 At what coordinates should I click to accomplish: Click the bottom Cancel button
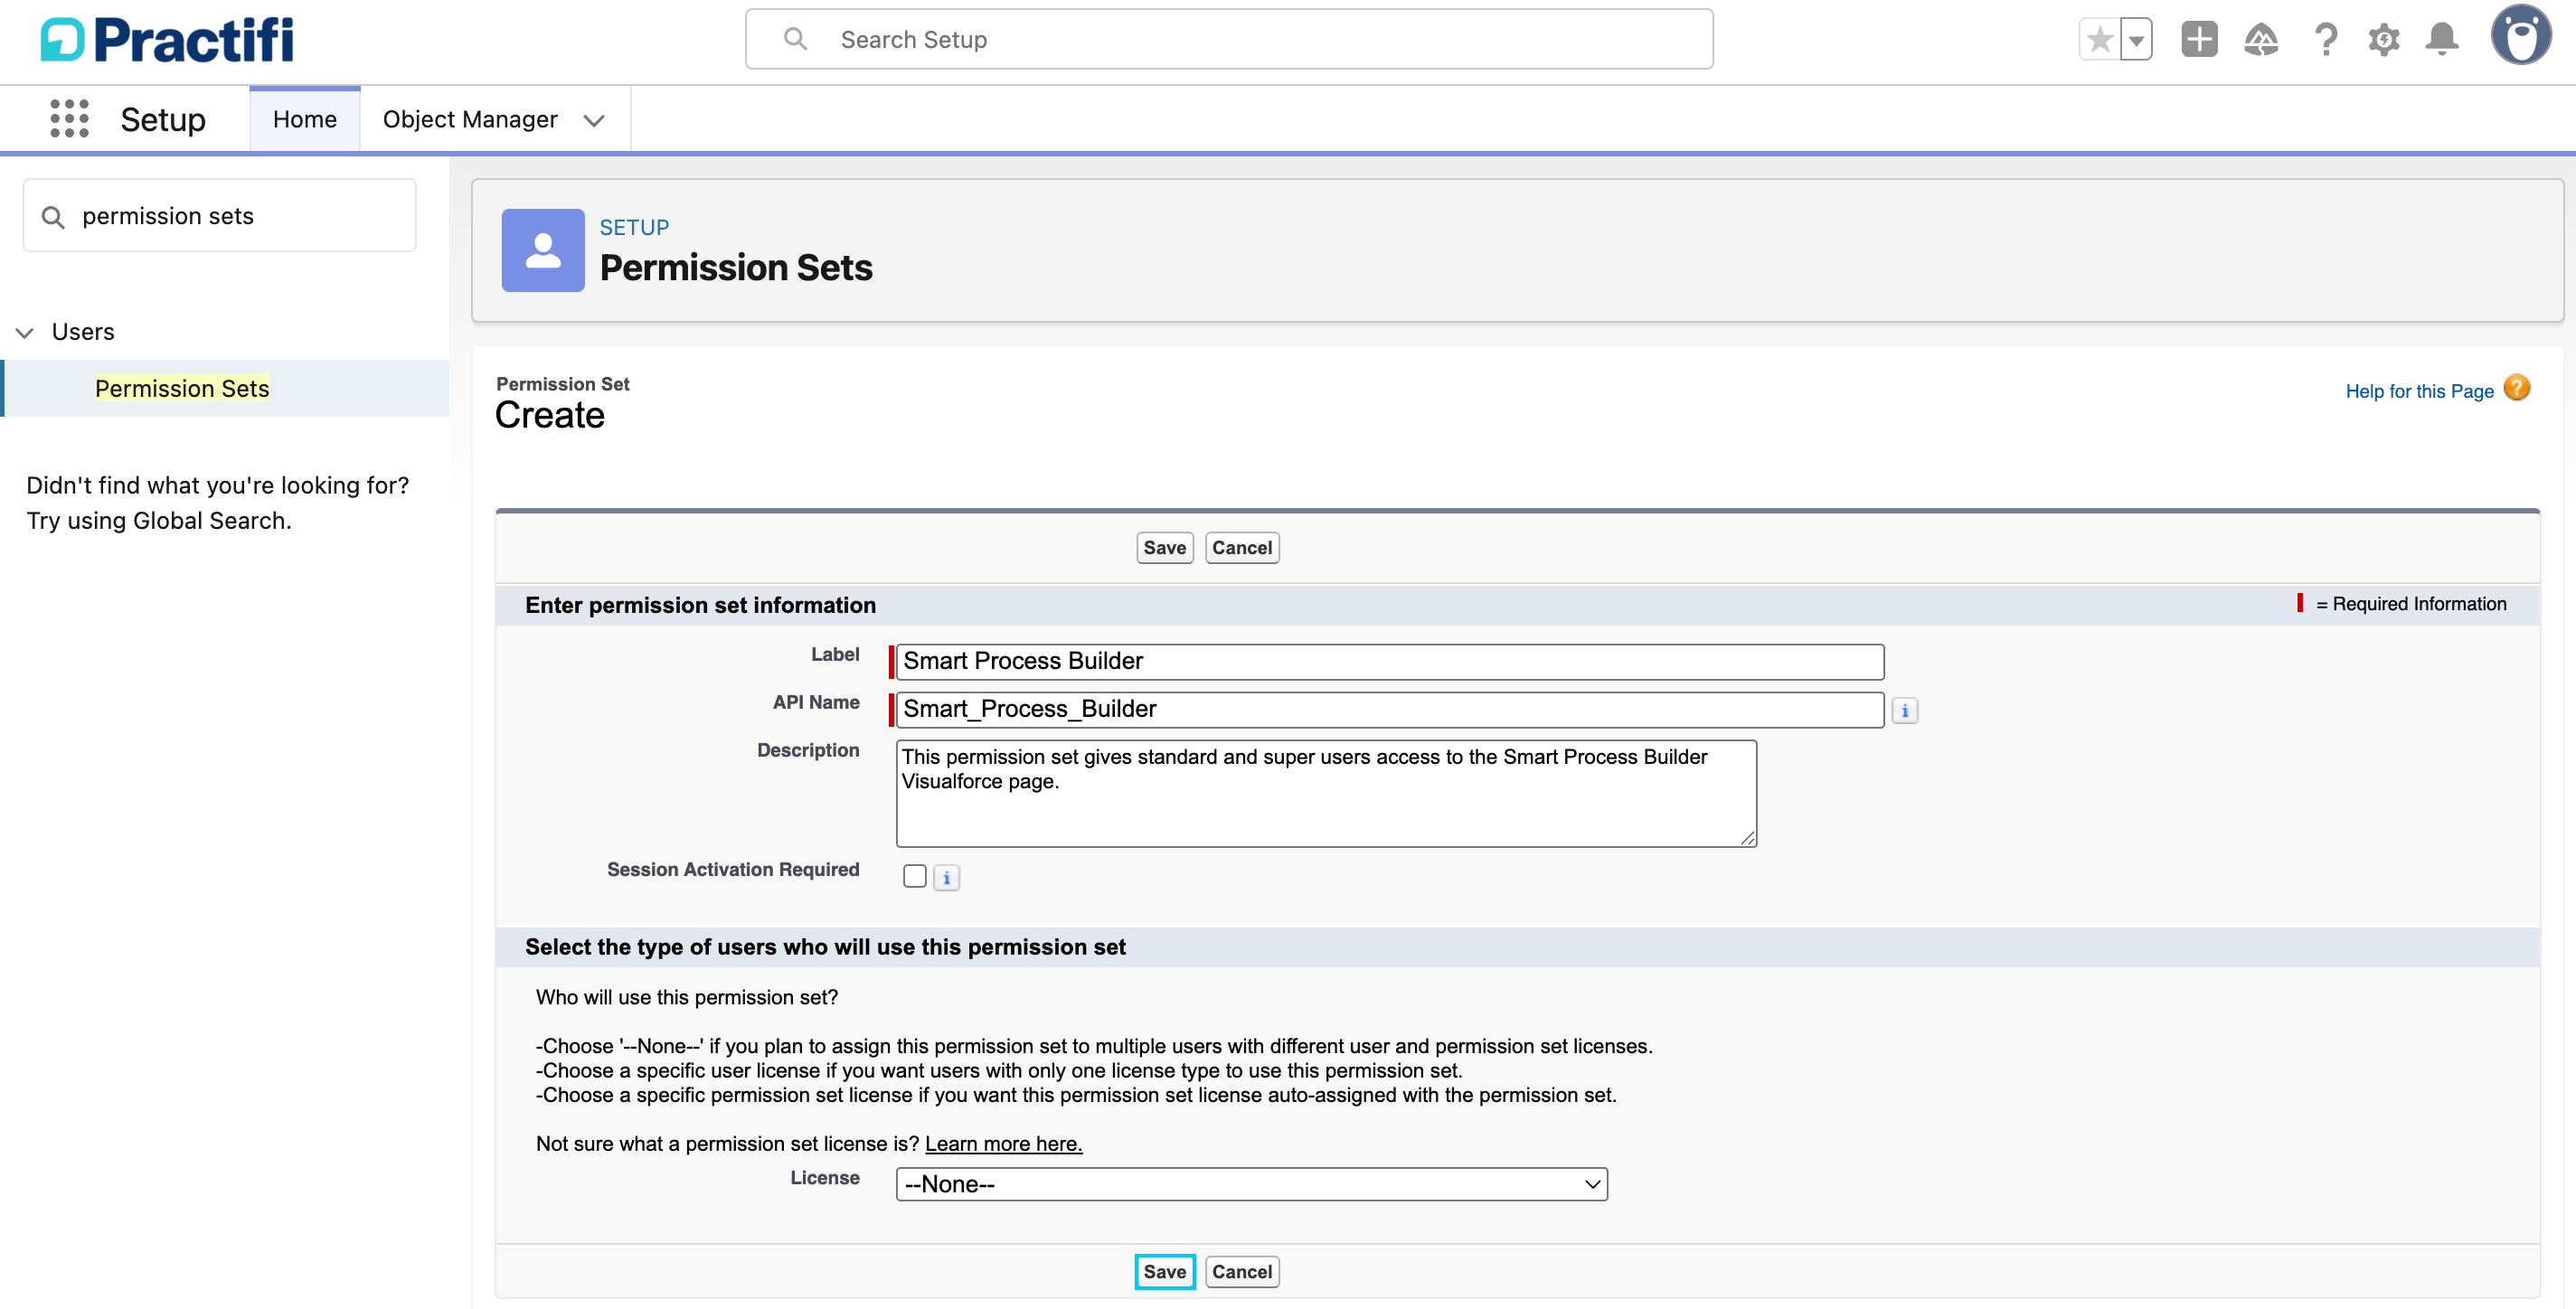[x=1242, y=1272]
